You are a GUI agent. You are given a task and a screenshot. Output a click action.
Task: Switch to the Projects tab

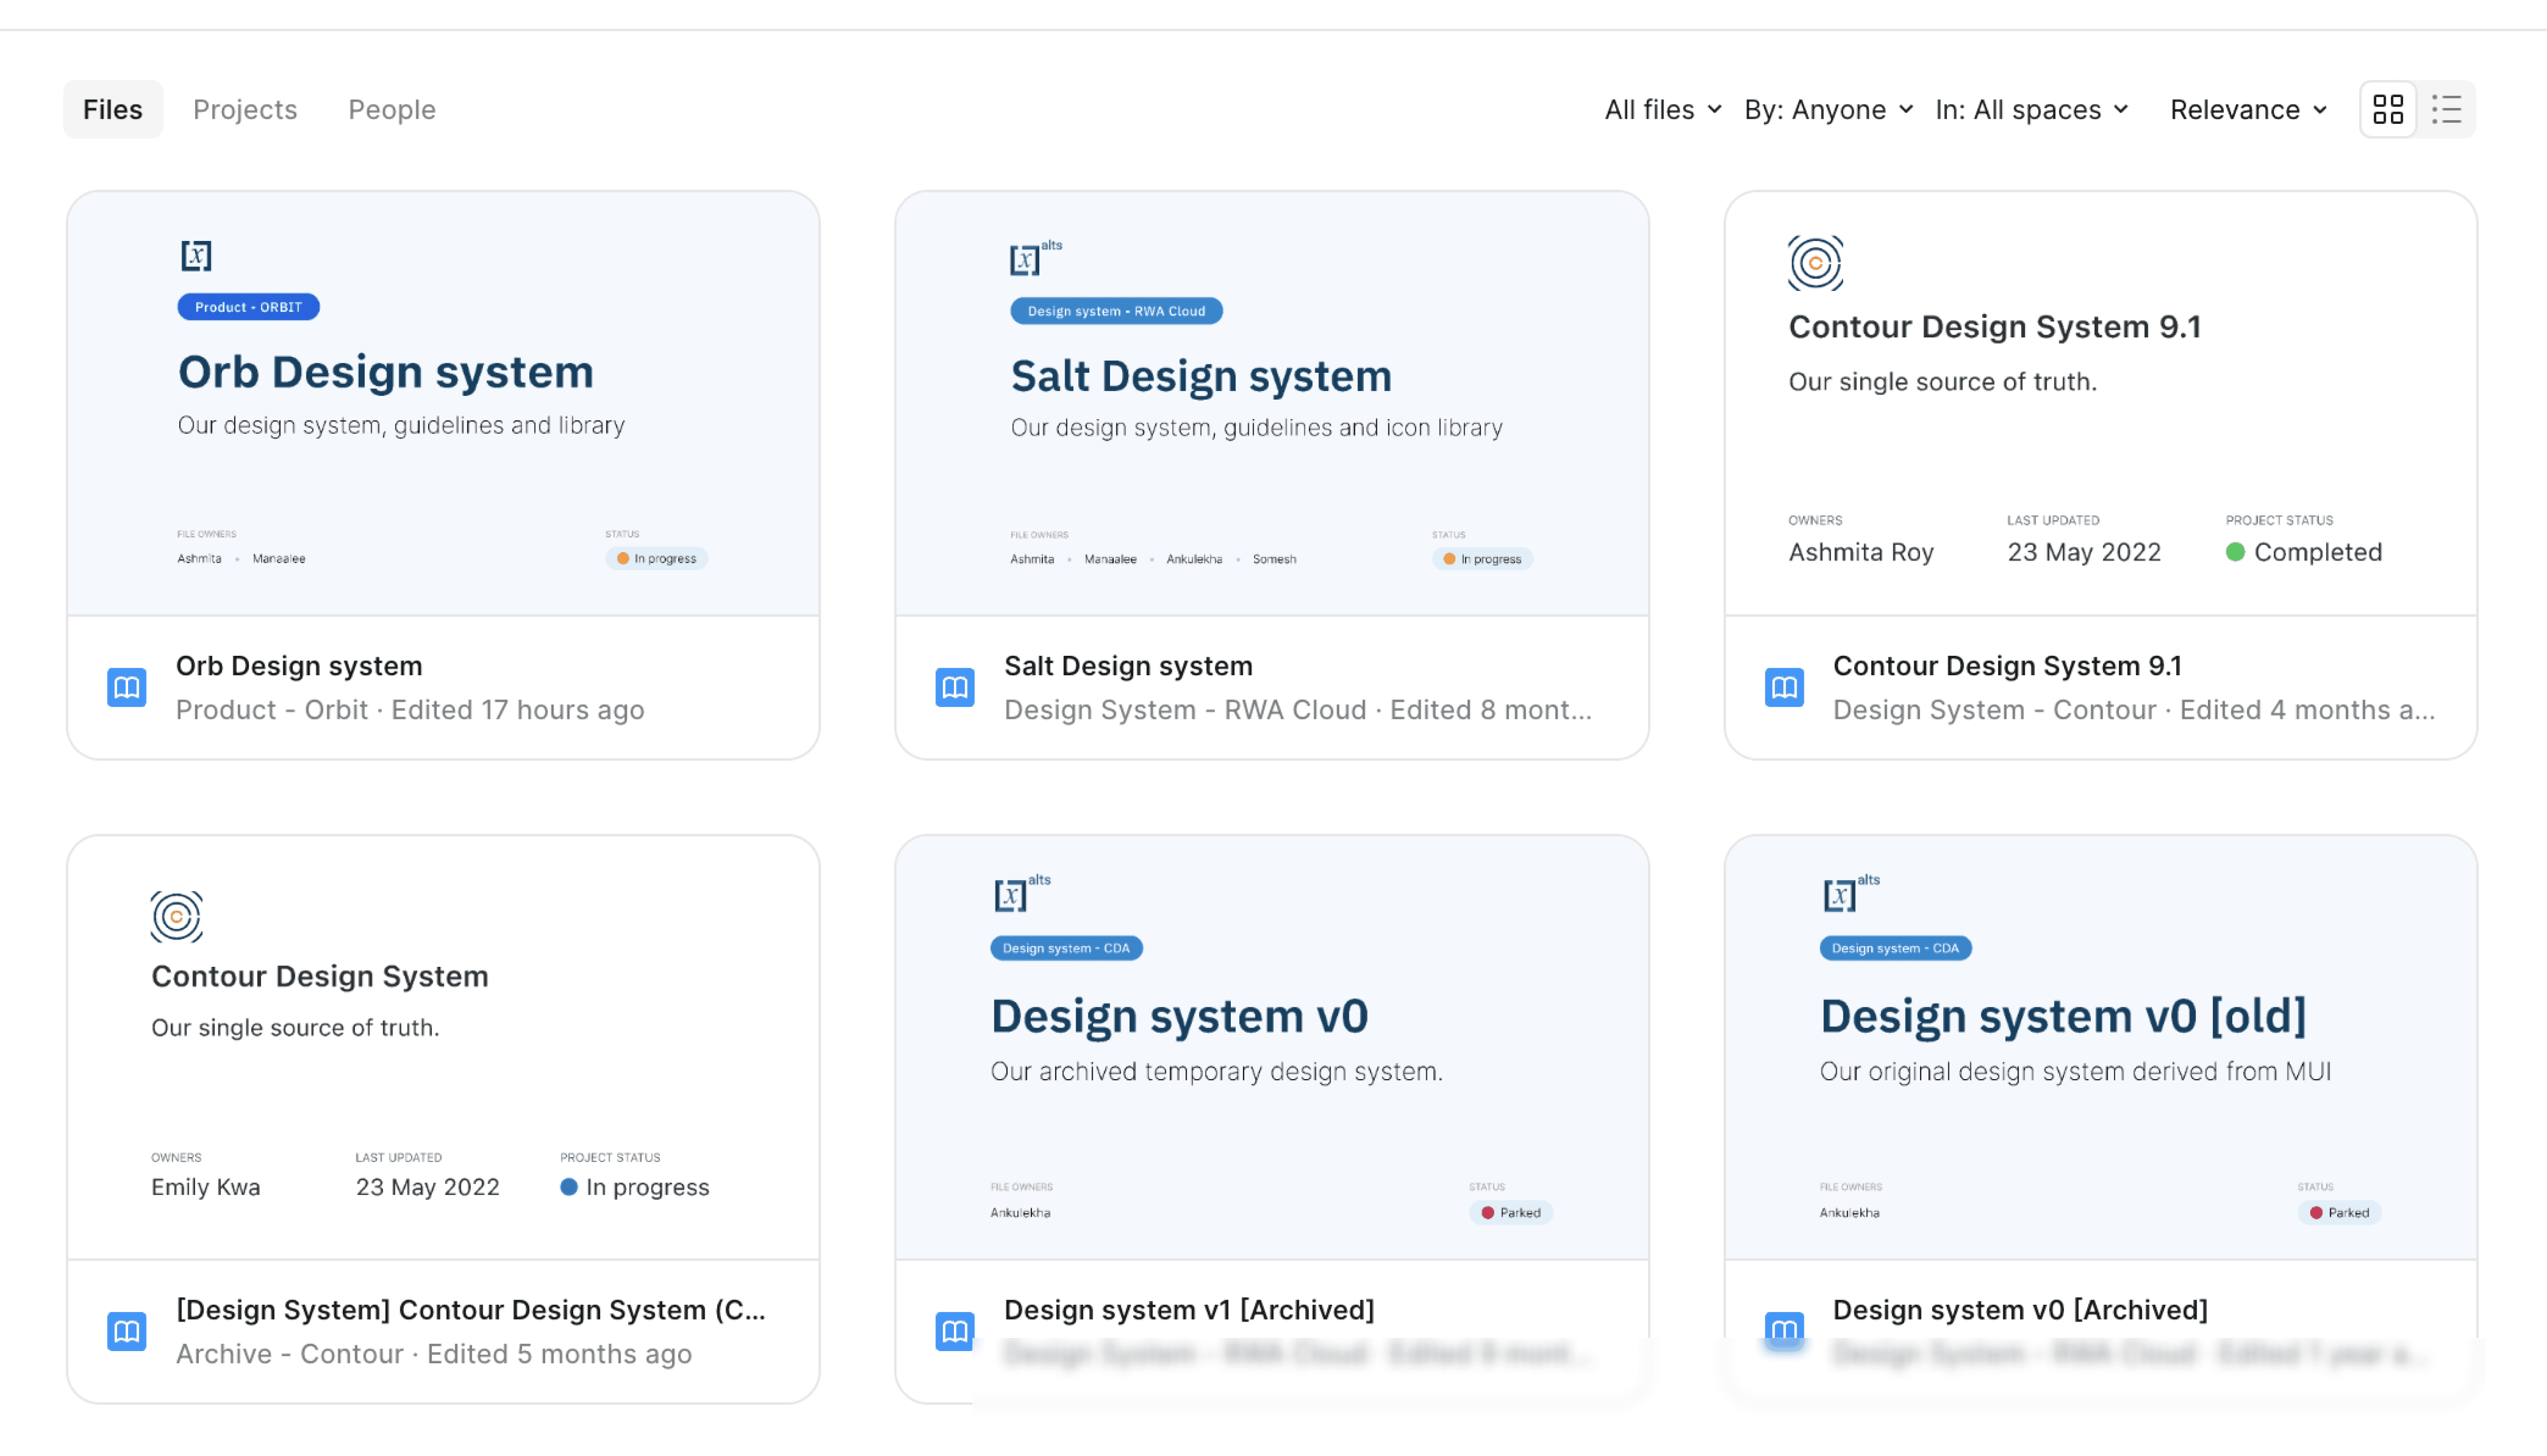click(245, 109)
